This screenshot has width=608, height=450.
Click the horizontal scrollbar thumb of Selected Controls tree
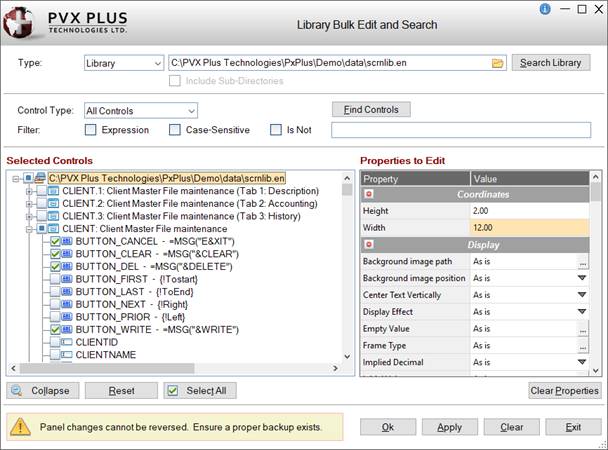(x=107, y=368)
